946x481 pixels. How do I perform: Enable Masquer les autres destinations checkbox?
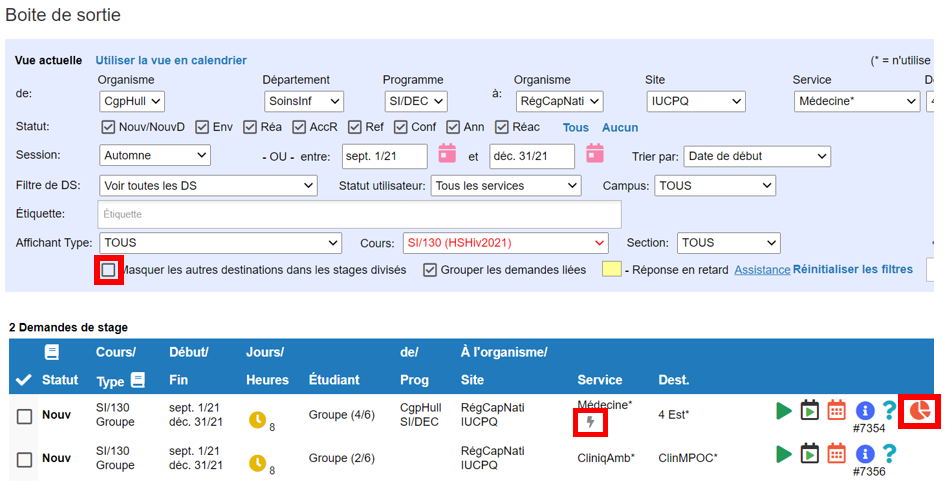pyautogui.click(x=109, y=270)
